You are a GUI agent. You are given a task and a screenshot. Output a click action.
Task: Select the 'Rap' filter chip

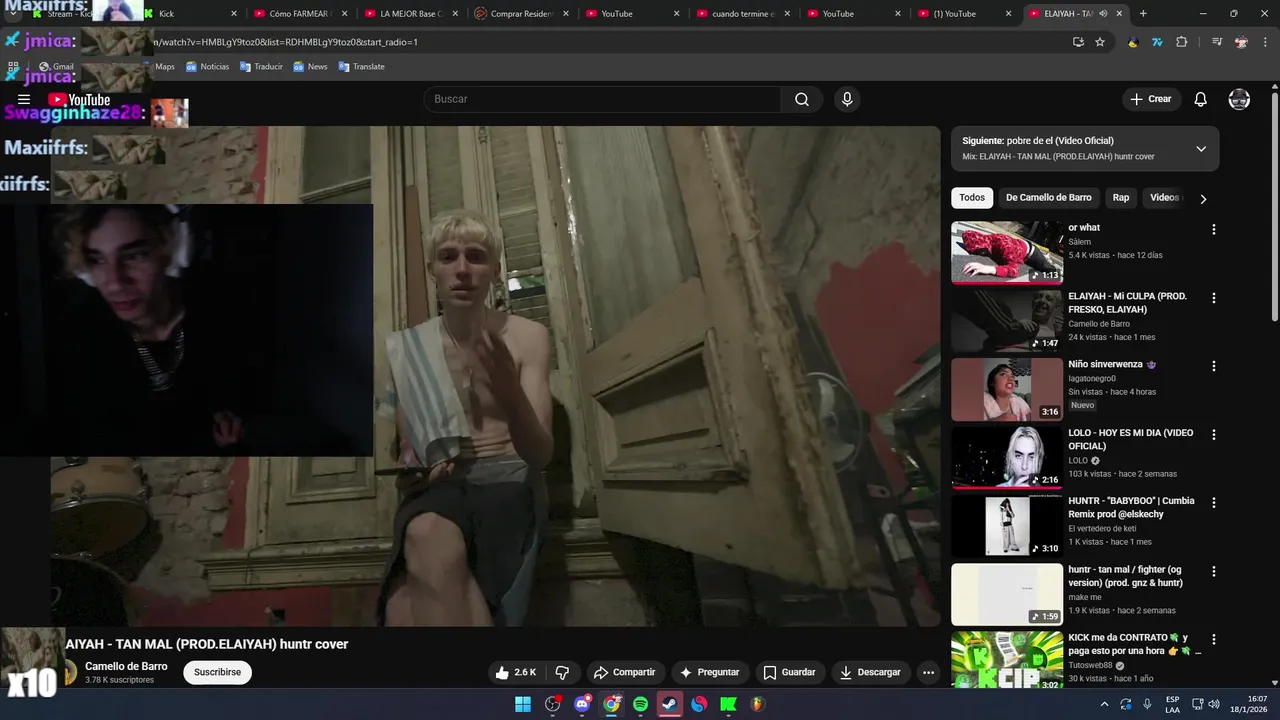pos(1121,198)
